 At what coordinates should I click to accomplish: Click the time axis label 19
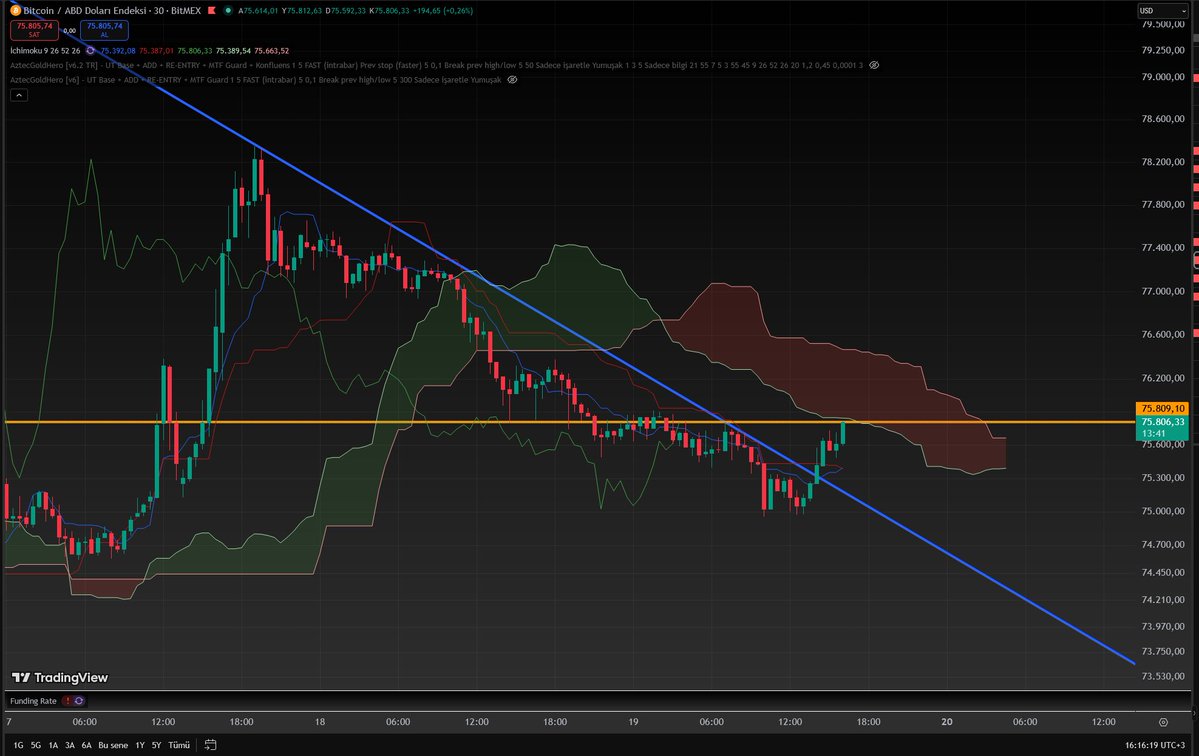633,722
